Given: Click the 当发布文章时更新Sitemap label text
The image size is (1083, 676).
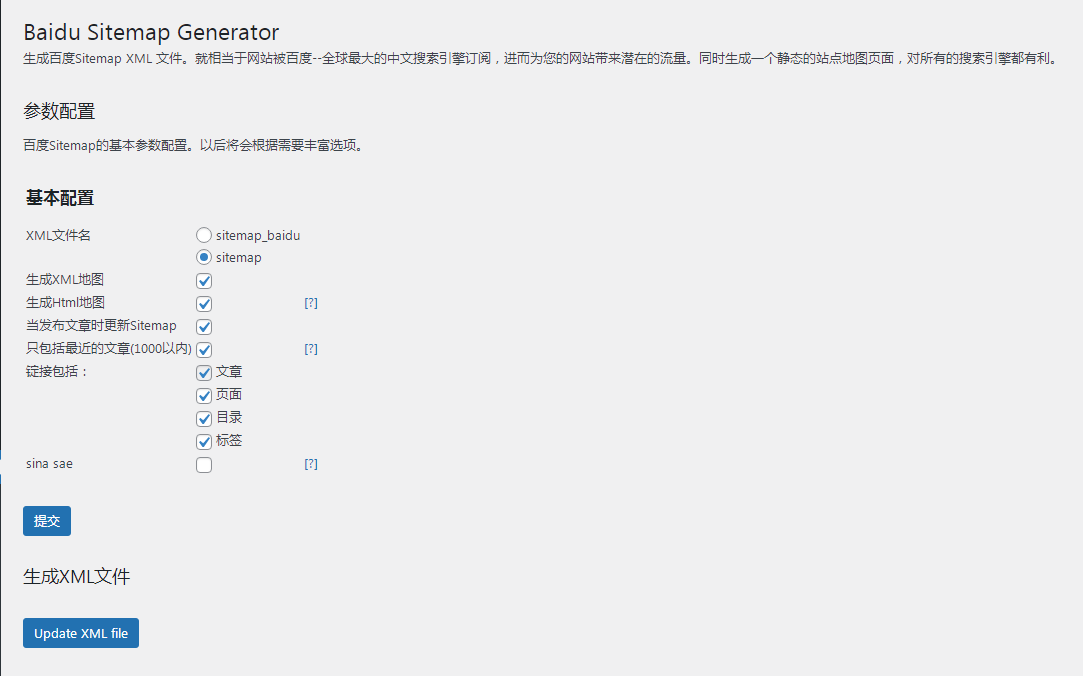Looking at the screenshot, I should (x=102, y=325).
